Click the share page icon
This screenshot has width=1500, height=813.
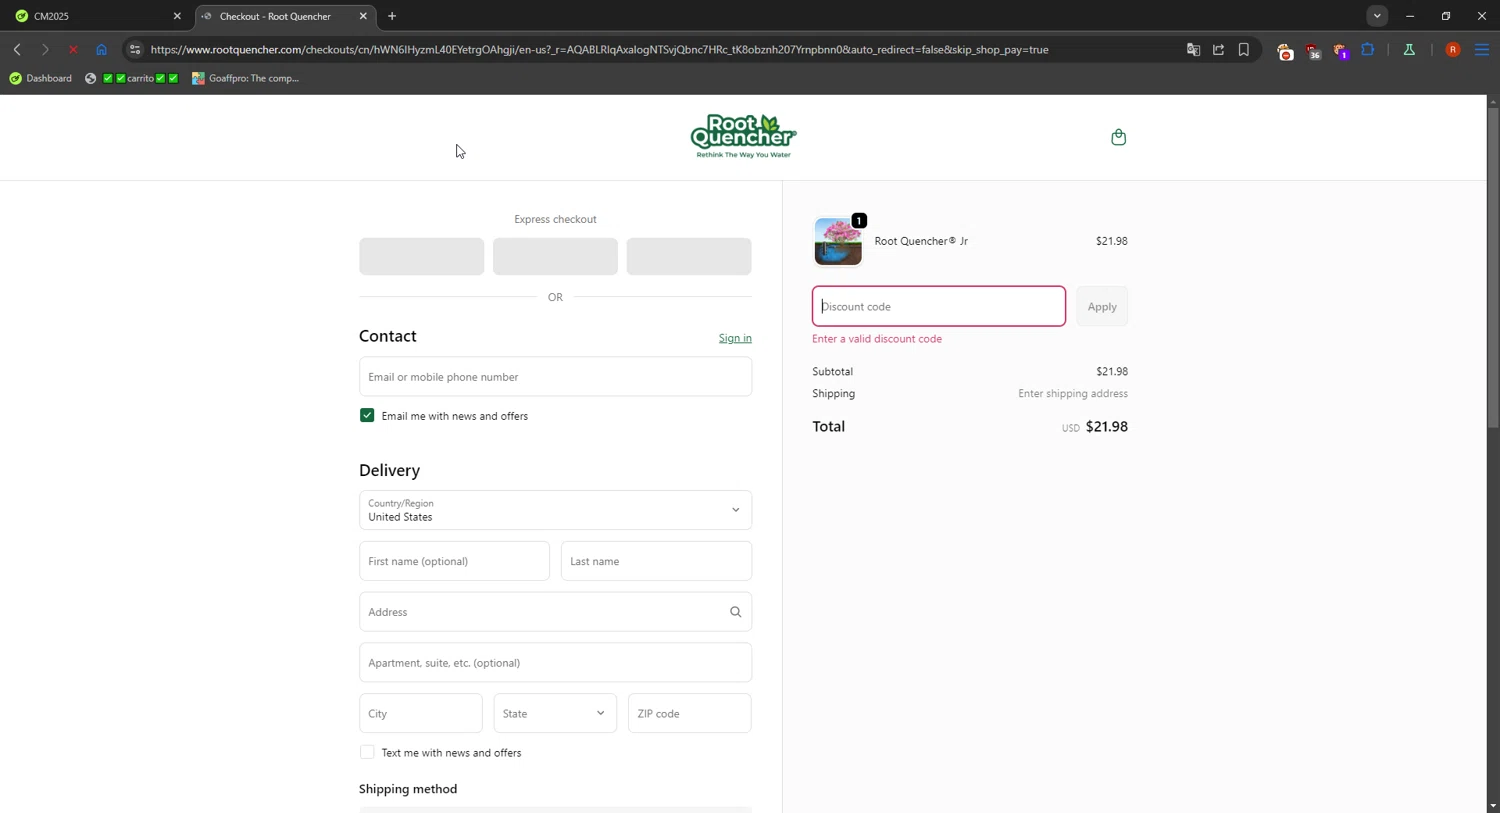(x=1218, y=49)
